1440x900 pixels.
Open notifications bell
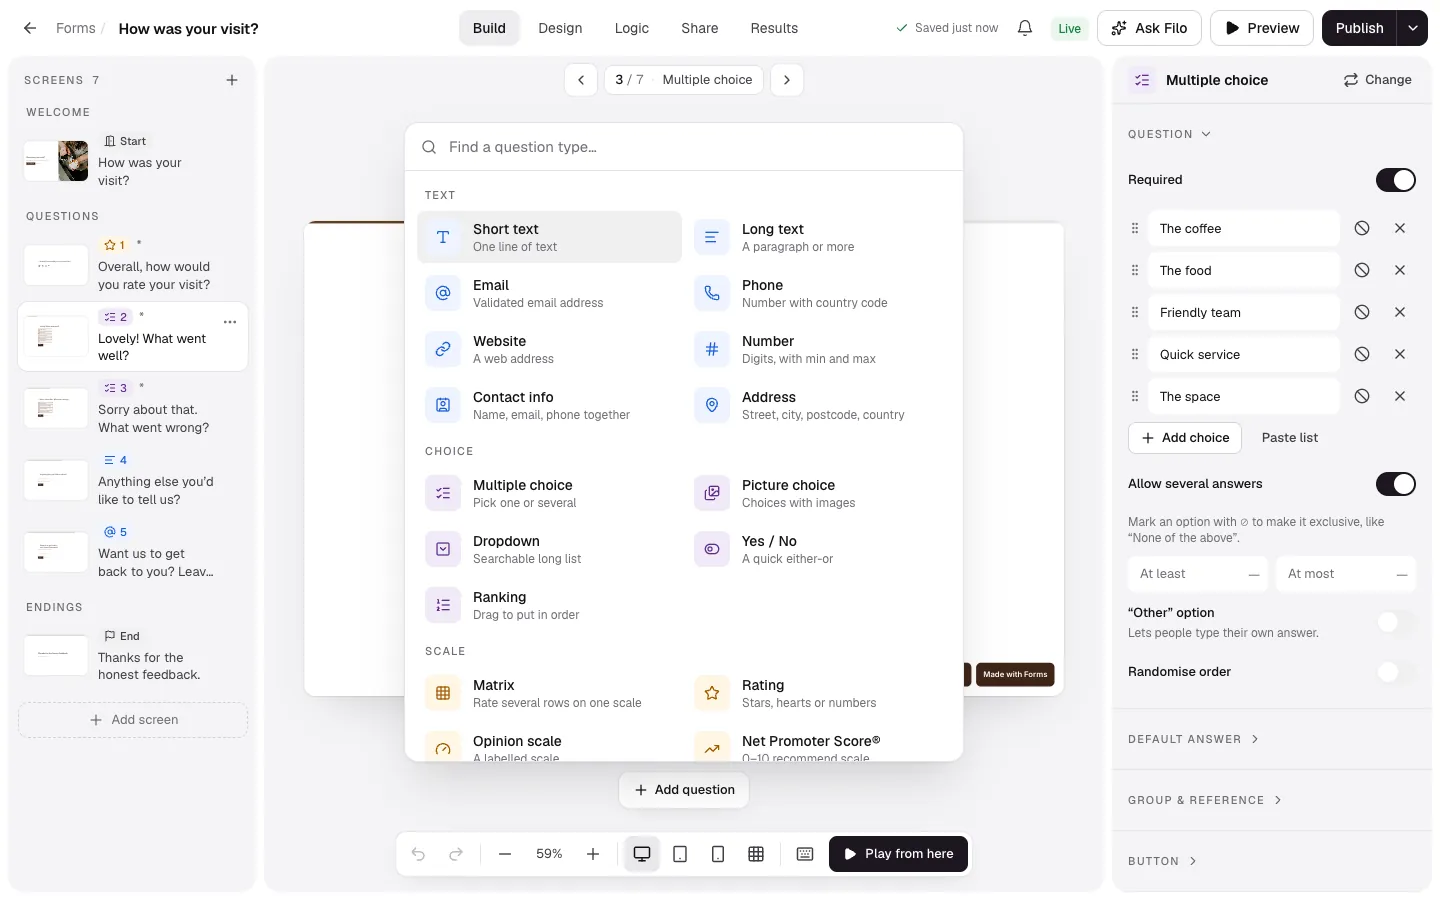point(1025,28)
